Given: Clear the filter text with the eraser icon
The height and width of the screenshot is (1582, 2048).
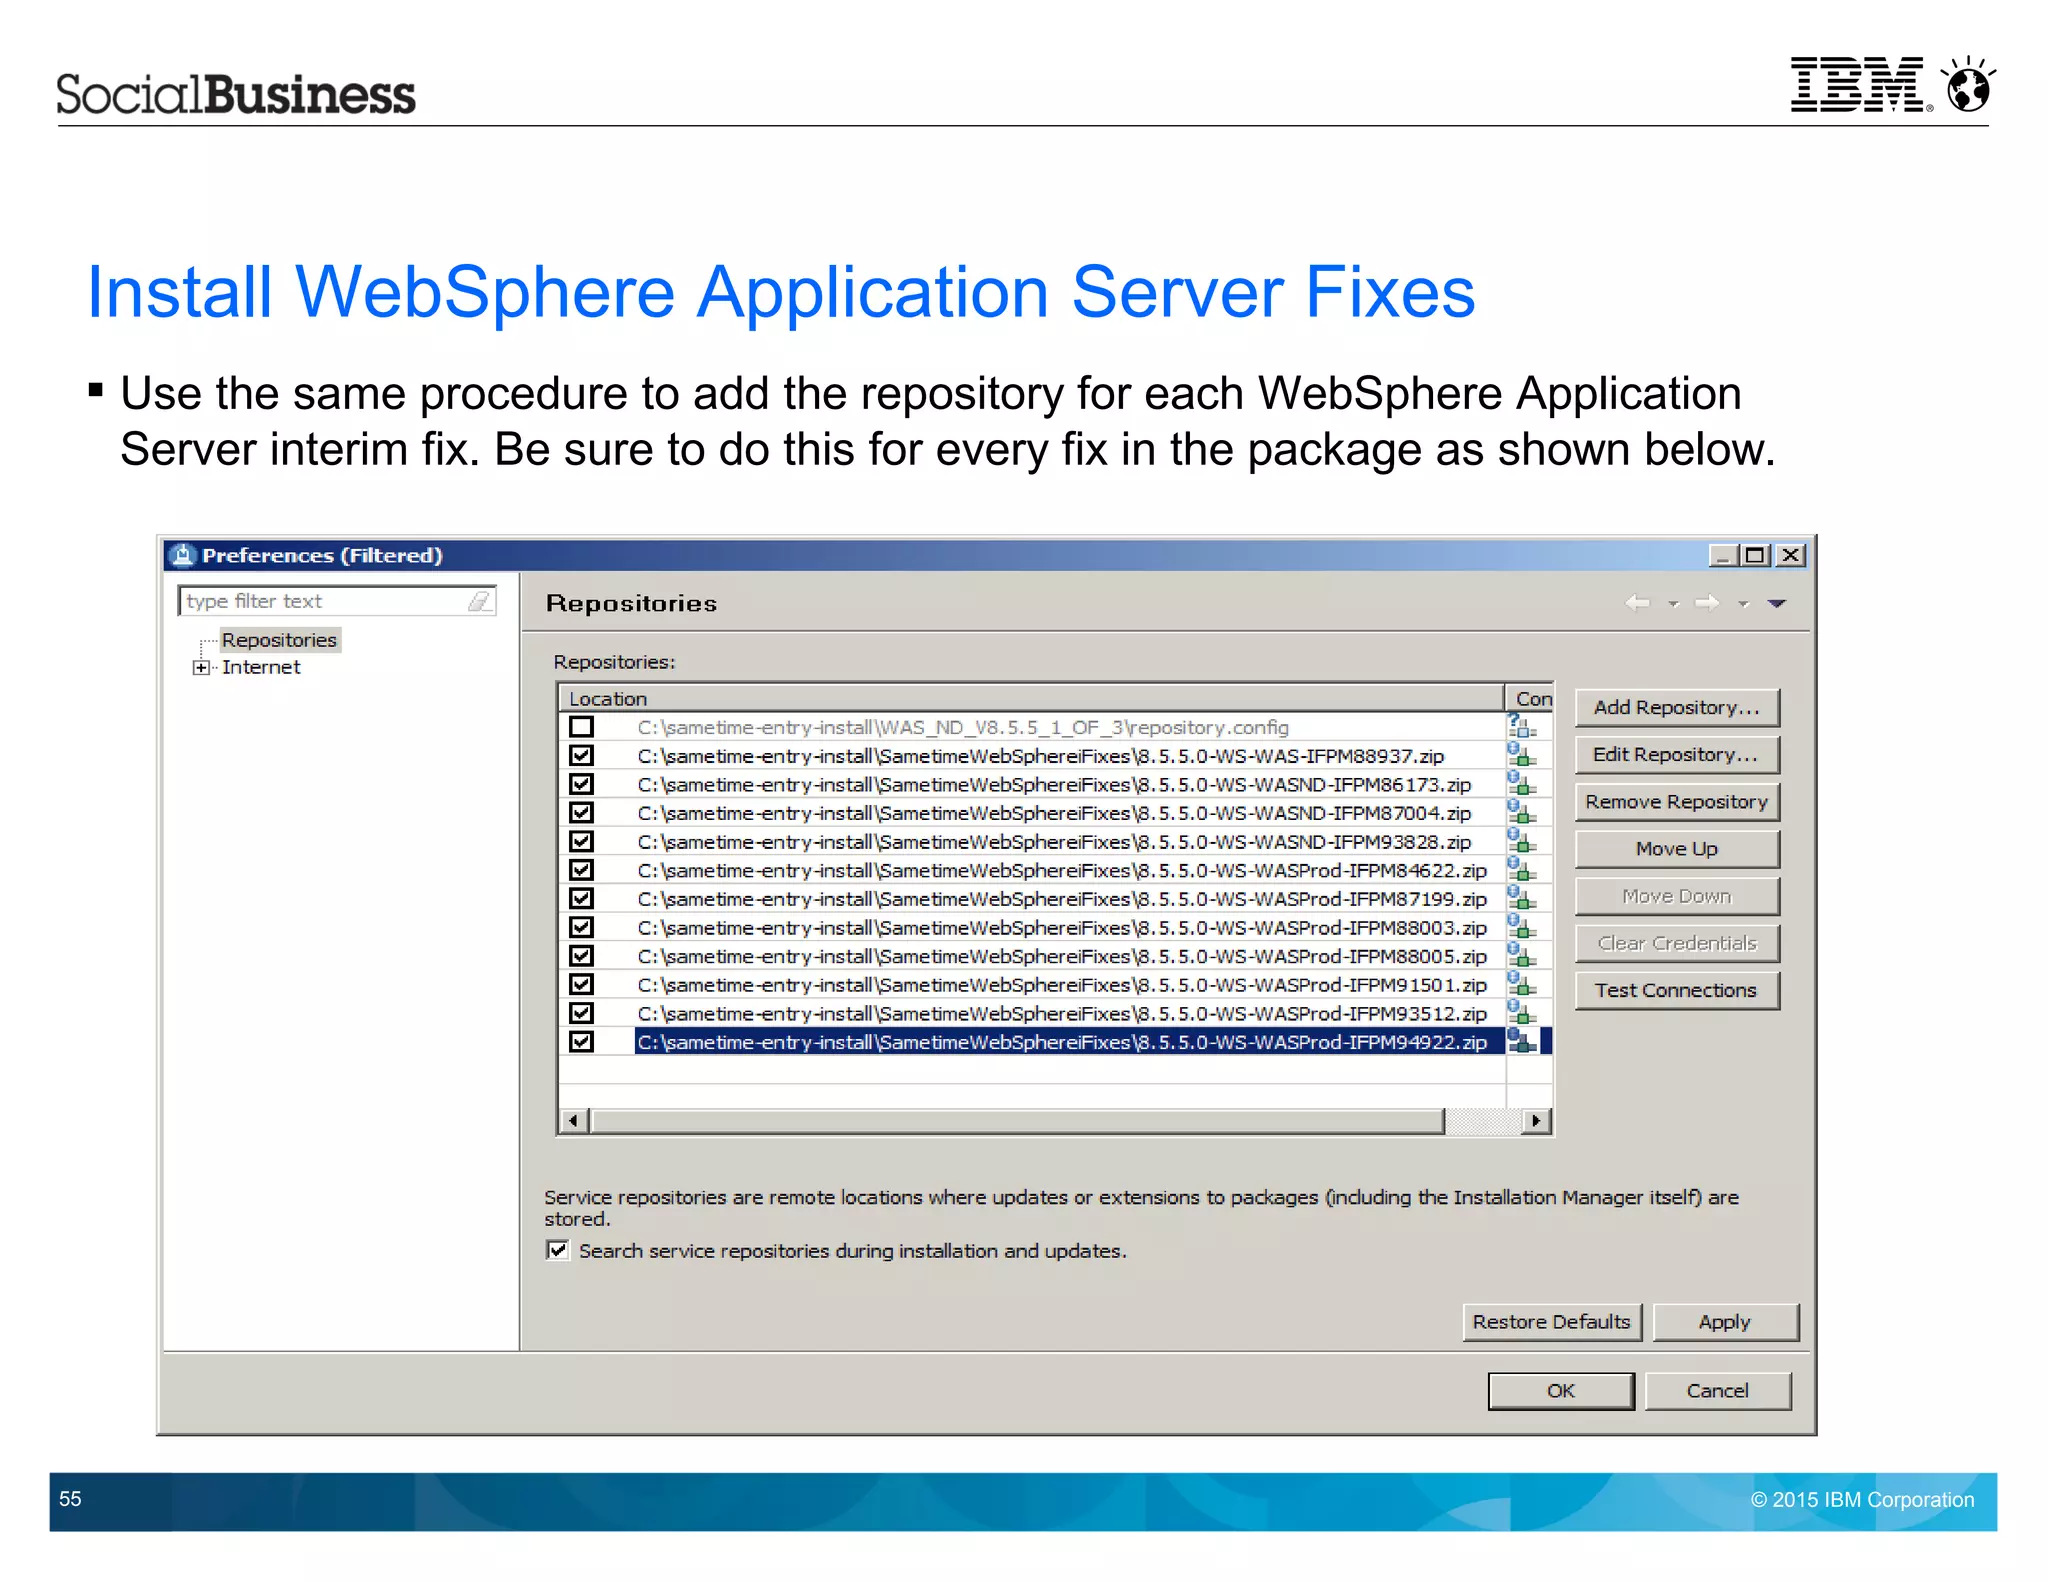Looking at the screenshot, I should (480, 601).
